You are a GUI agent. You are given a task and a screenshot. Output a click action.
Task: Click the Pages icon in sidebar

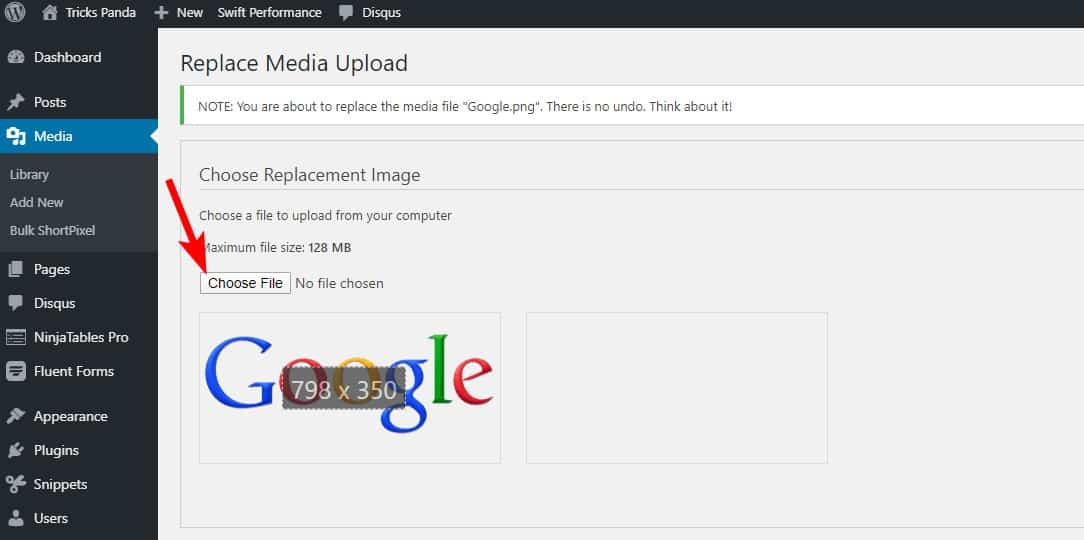(x=16, y=269)
